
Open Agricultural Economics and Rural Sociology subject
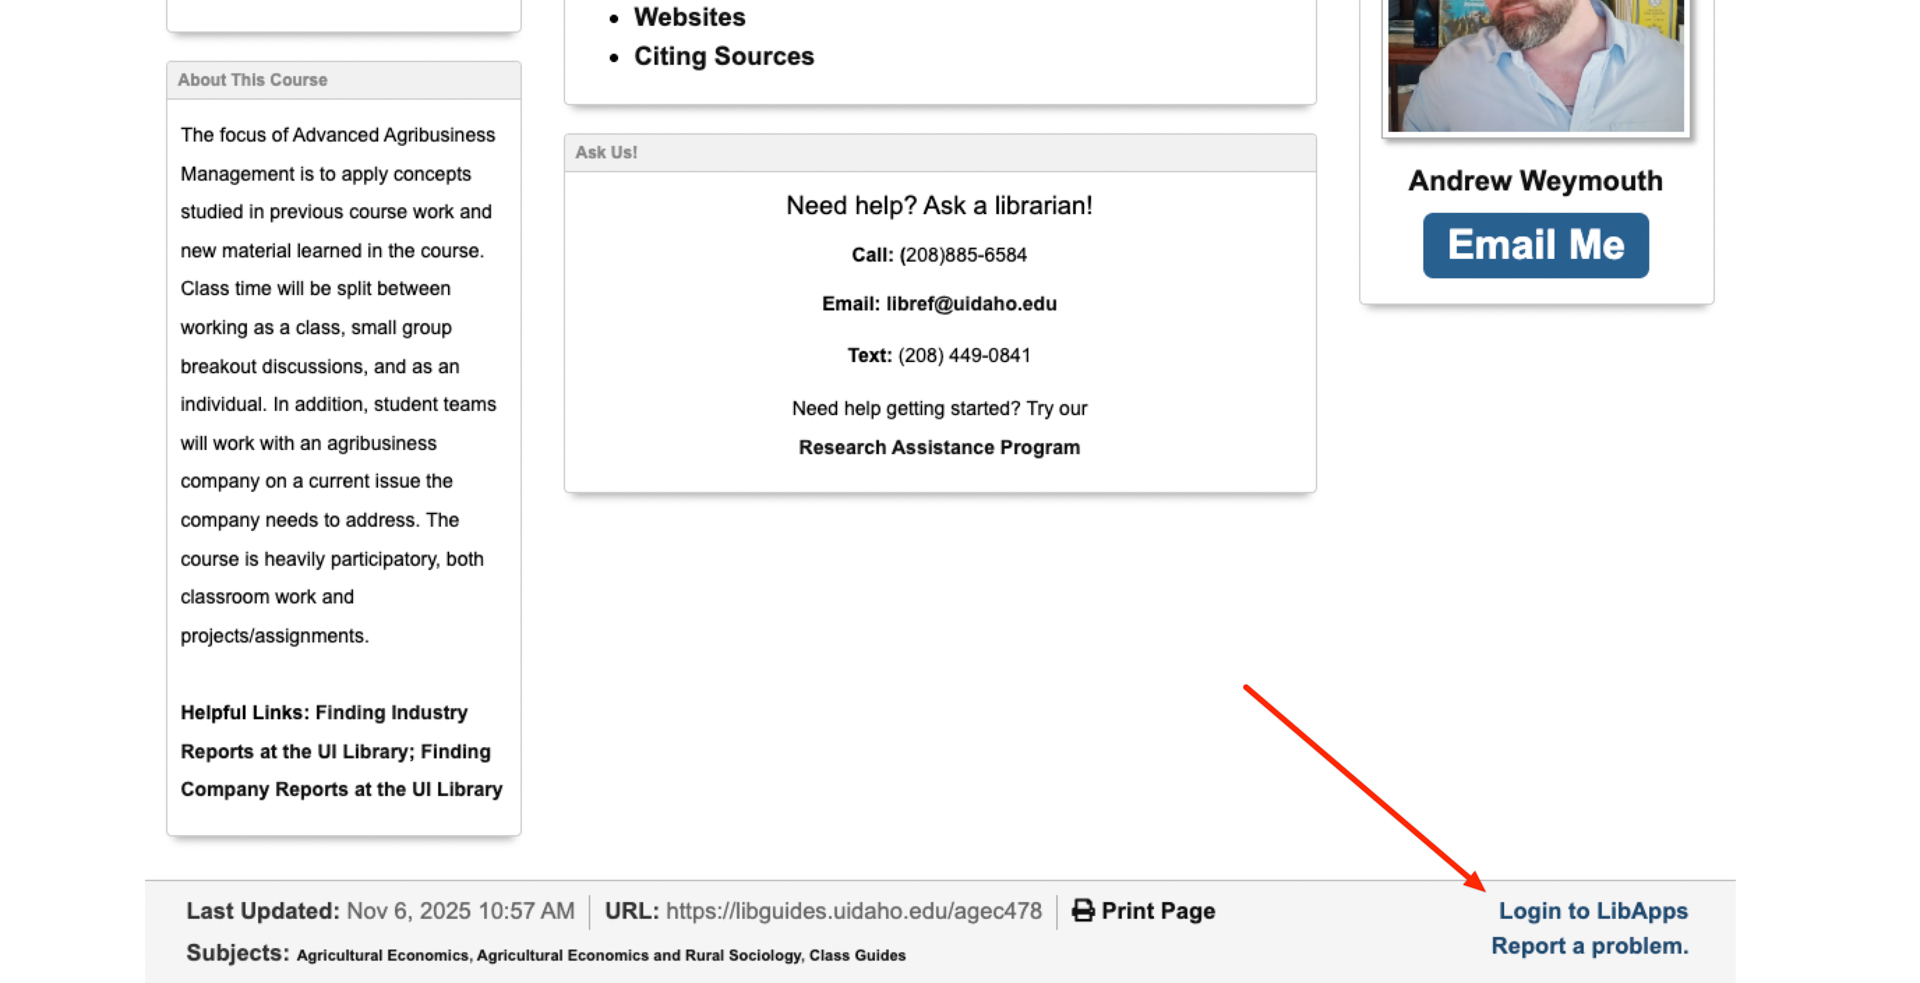(638, 955)
